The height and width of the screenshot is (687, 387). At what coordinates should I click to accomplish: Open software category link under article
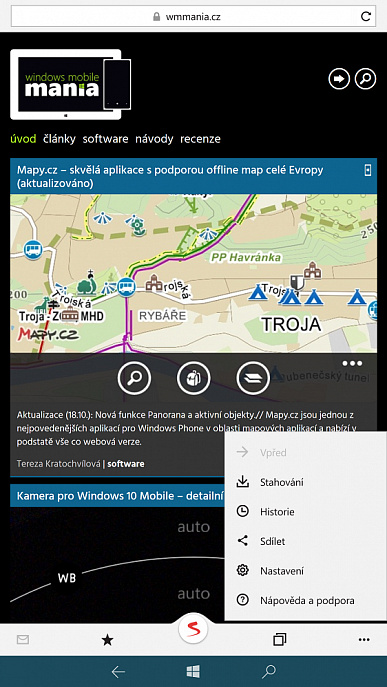pos(126,464)
